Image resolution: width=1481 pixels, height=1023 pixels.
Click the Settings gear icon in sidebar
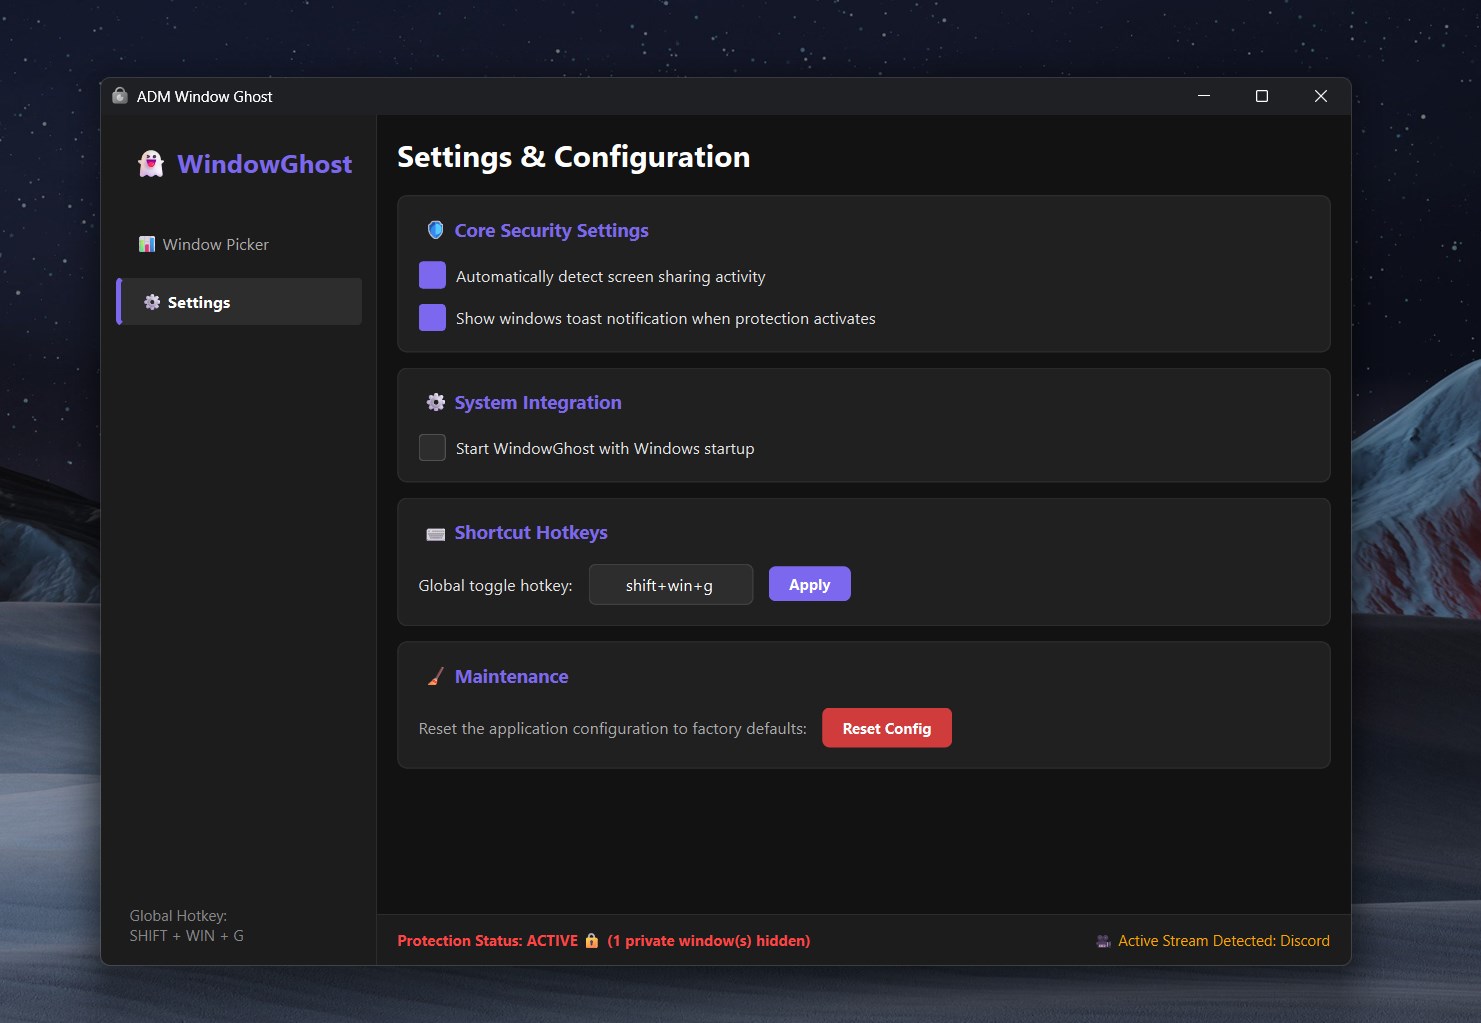click(152, 302)
